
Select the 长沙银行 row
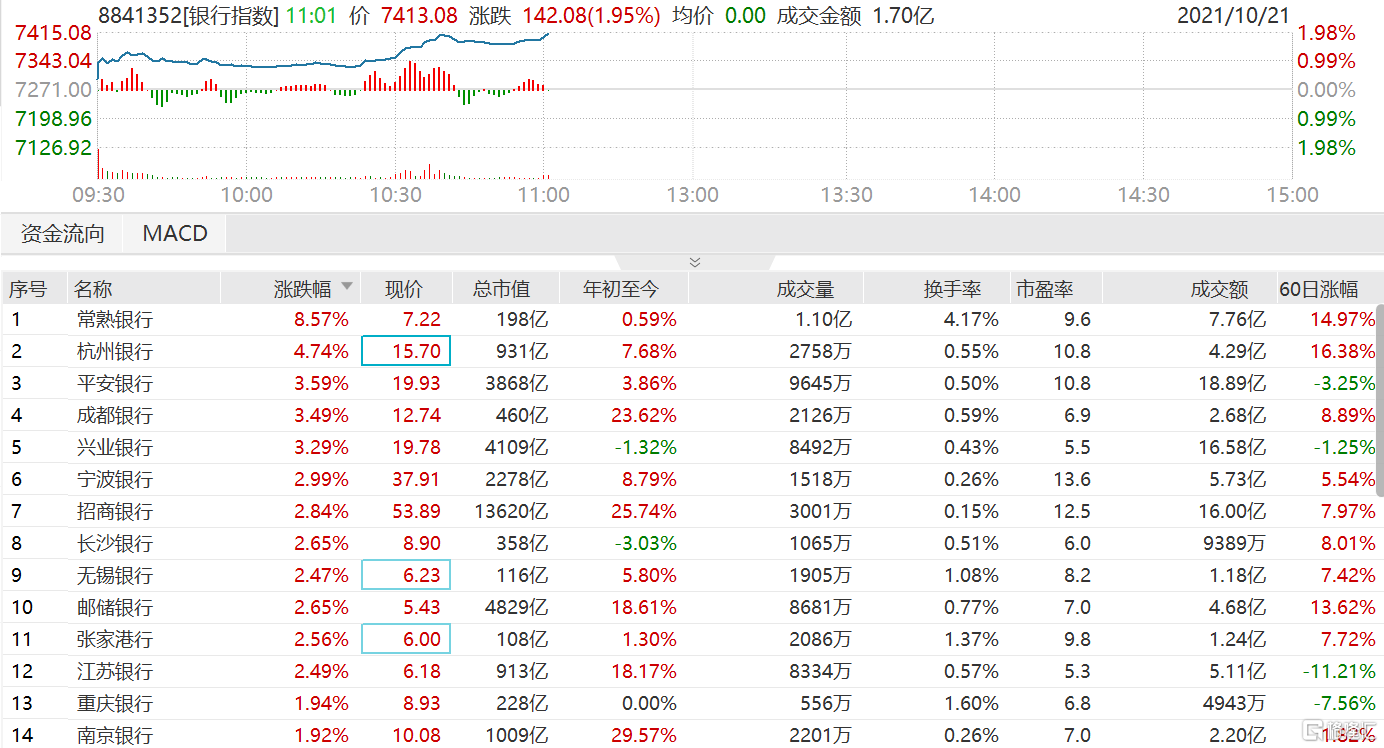click(688, 544)
